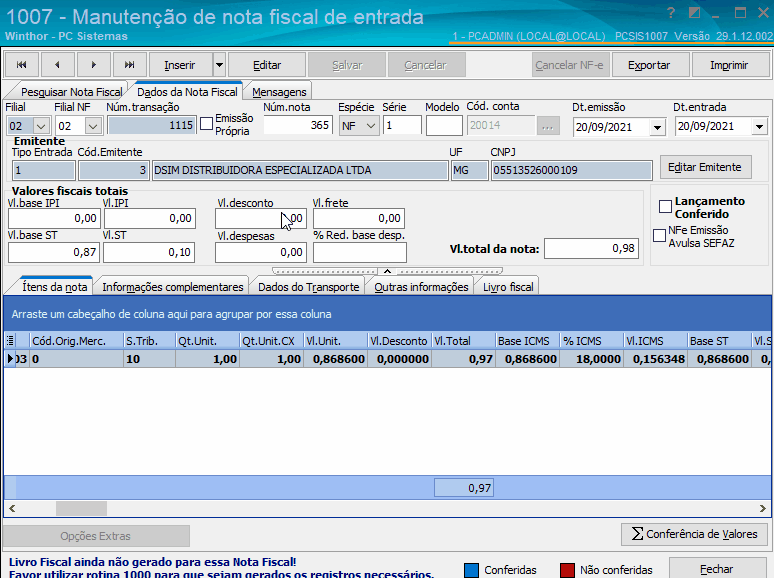
Task: Click the horizontal scrollbar thumb
Action: pos(81,508)
